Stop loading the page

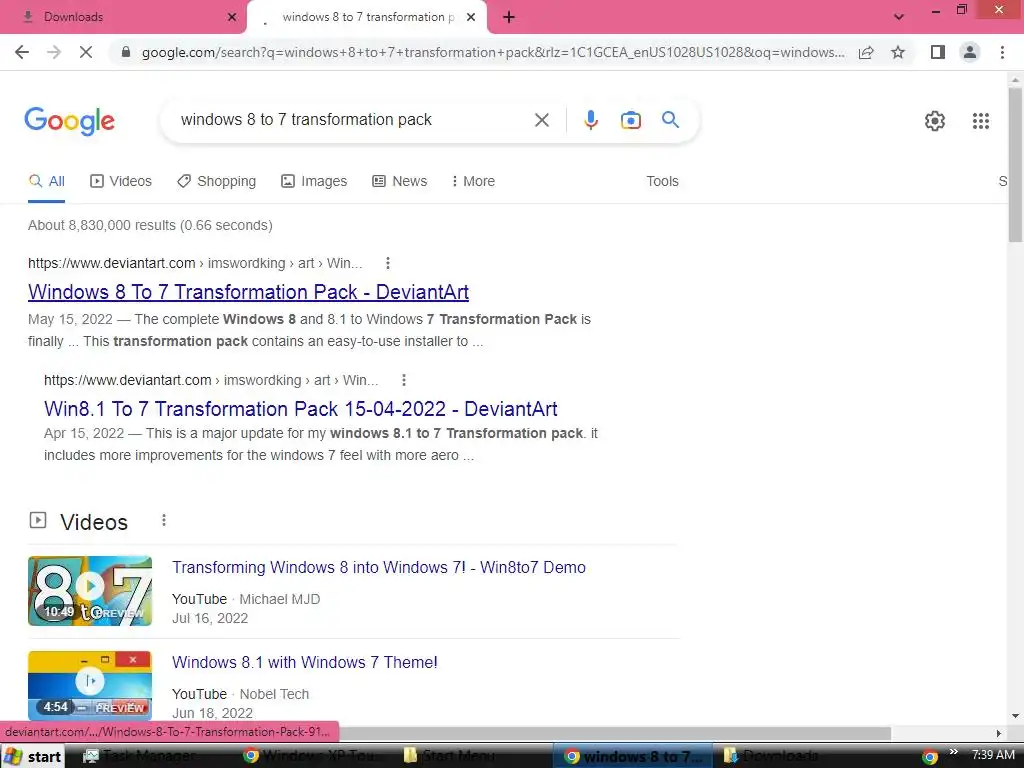click(x=86, y=52)
